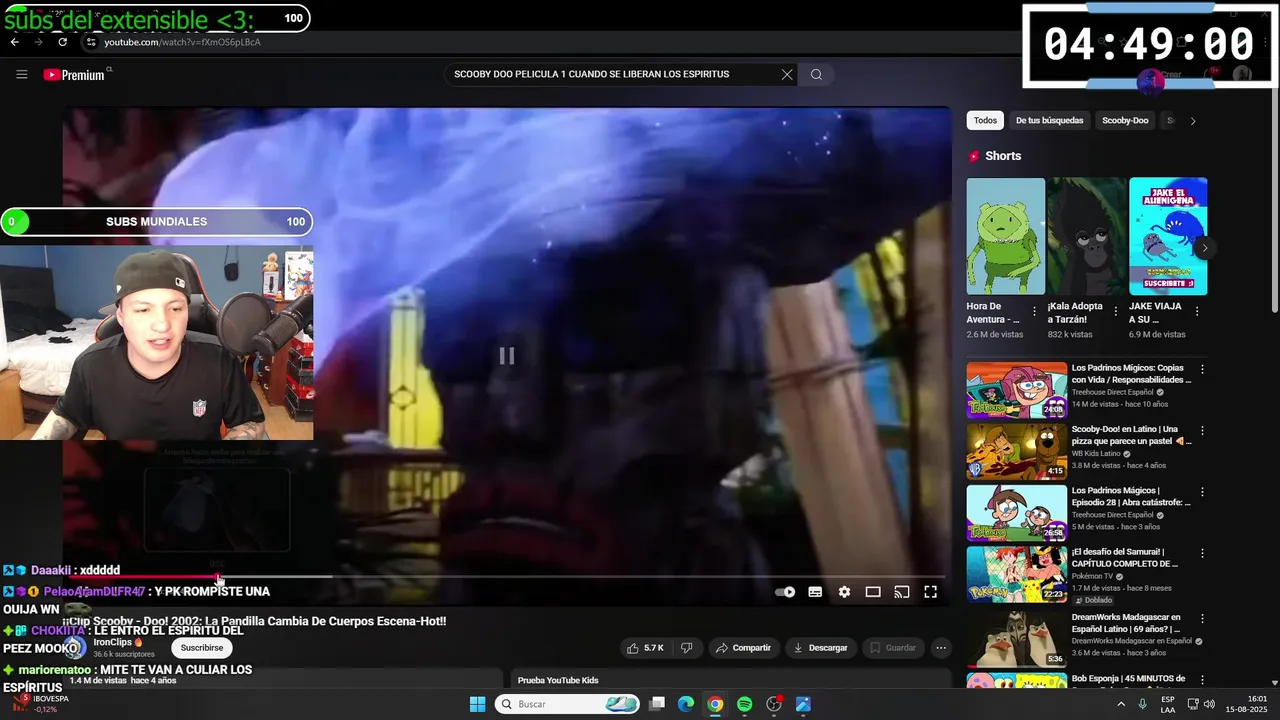Open options for Scooby-Doo pizza video

point(1202,430)
